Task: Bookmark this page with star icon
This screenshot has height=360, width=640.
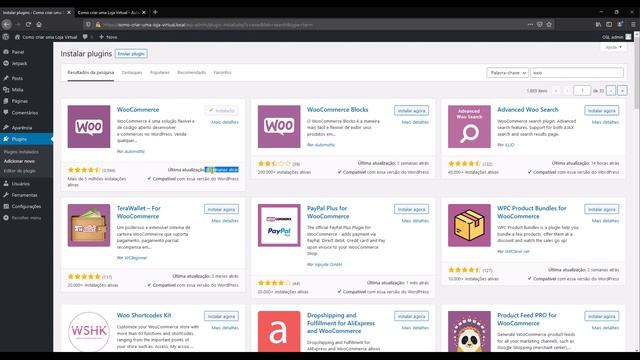Action: point(549,24)
